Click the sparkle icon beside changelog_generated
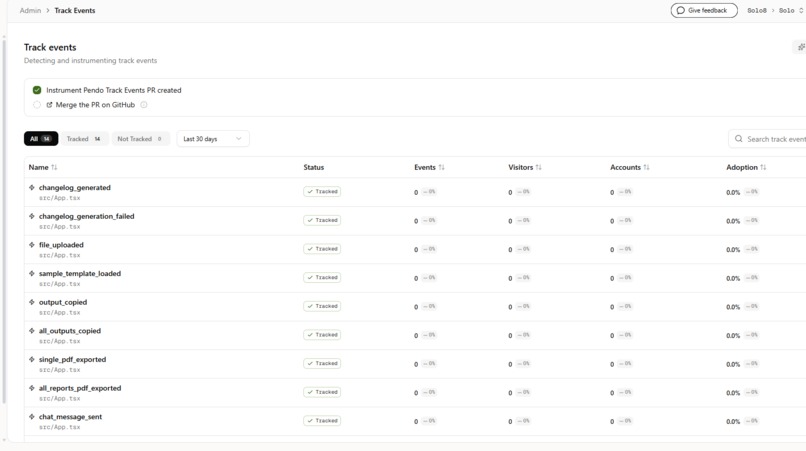Viewport: 806px width, 451px height. point(32,188)
